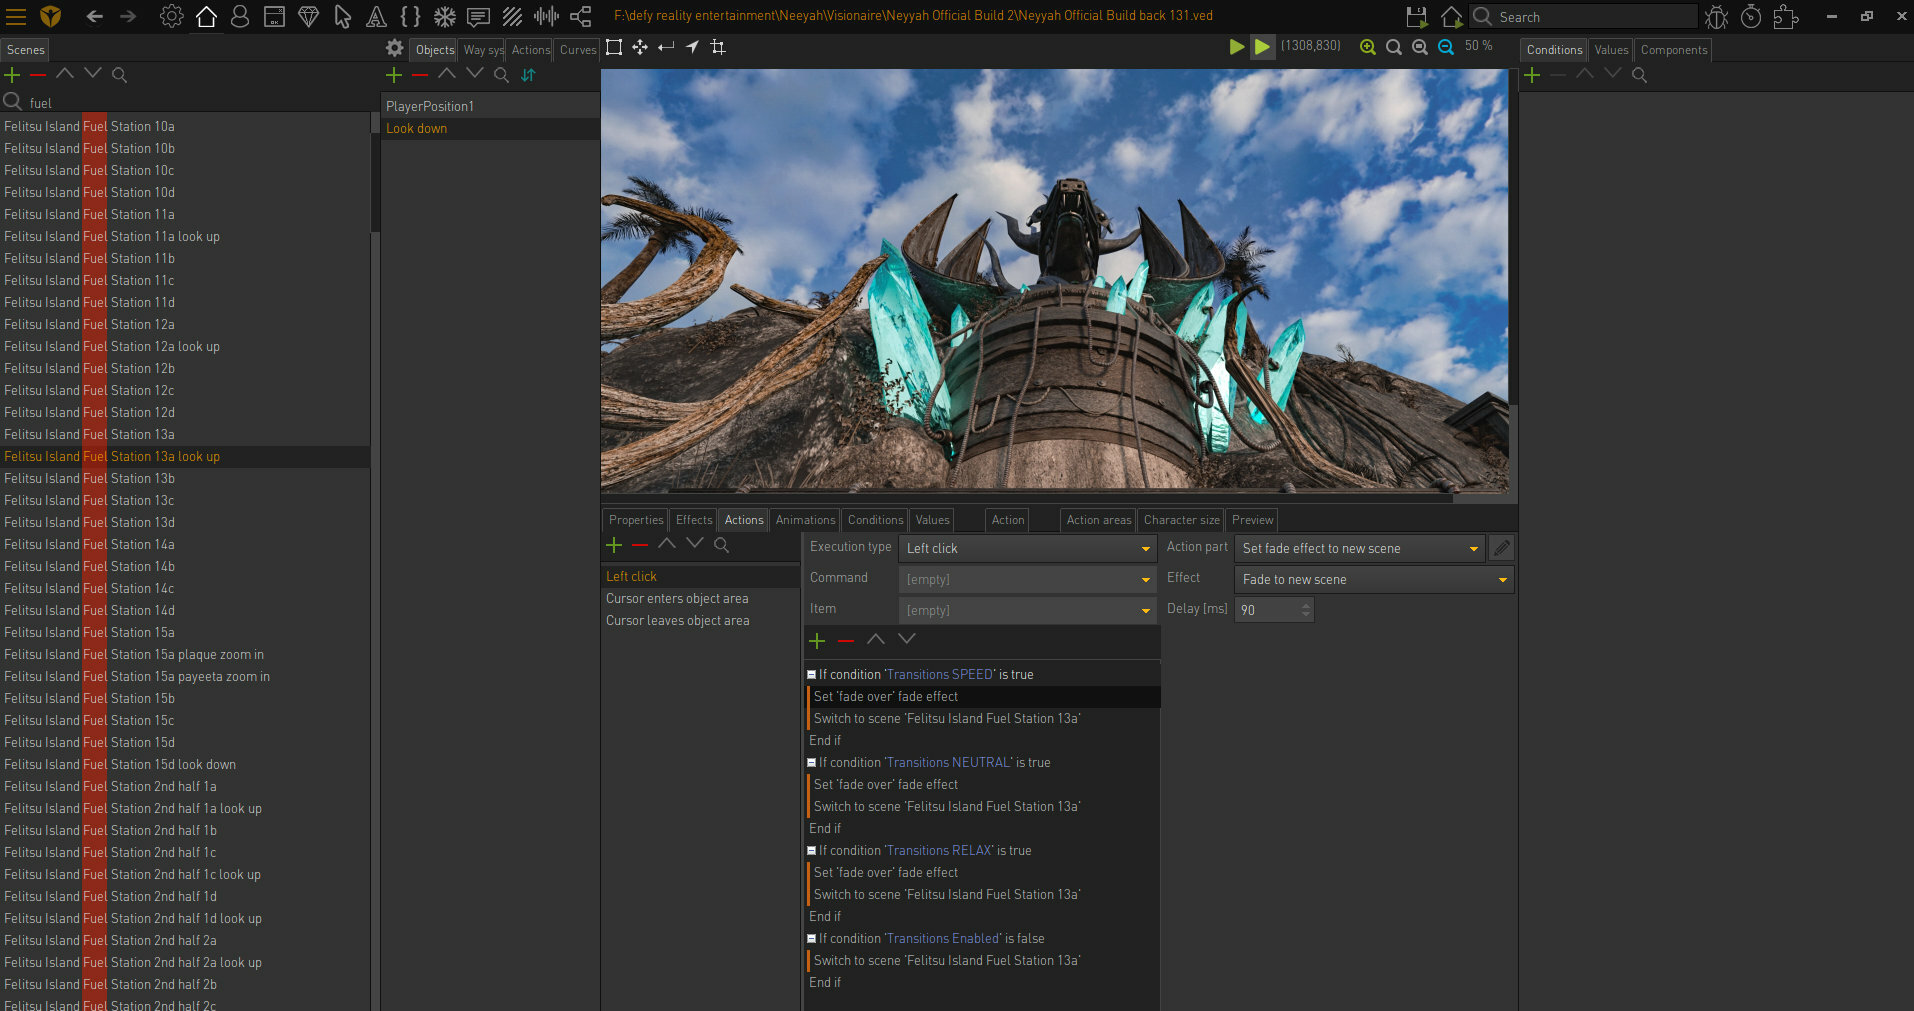Screen dimensions: 1914x1011
Task: Switch to the Animations tab
Action: [x=804, y=520]
